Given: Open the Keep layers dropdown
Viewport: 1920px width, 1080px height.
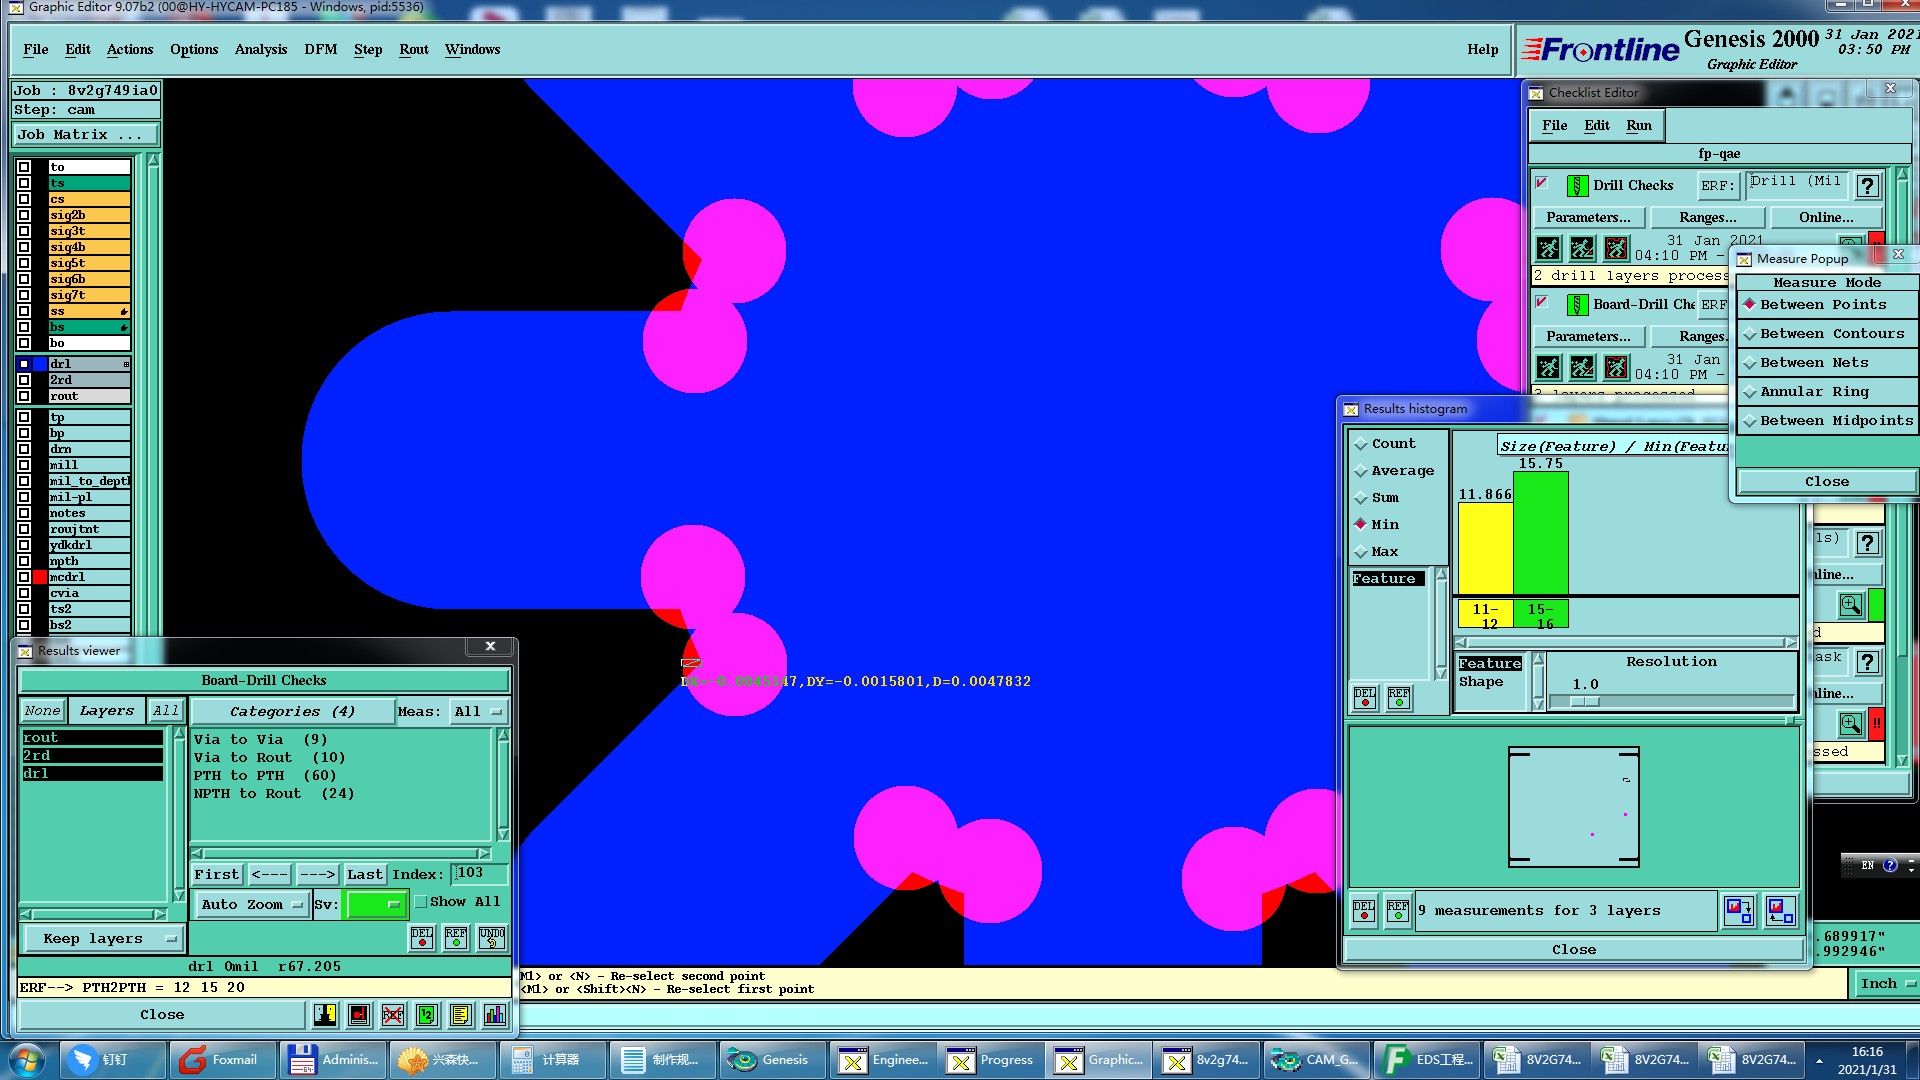Looking at the screenshot, I should tap(102, 938).
